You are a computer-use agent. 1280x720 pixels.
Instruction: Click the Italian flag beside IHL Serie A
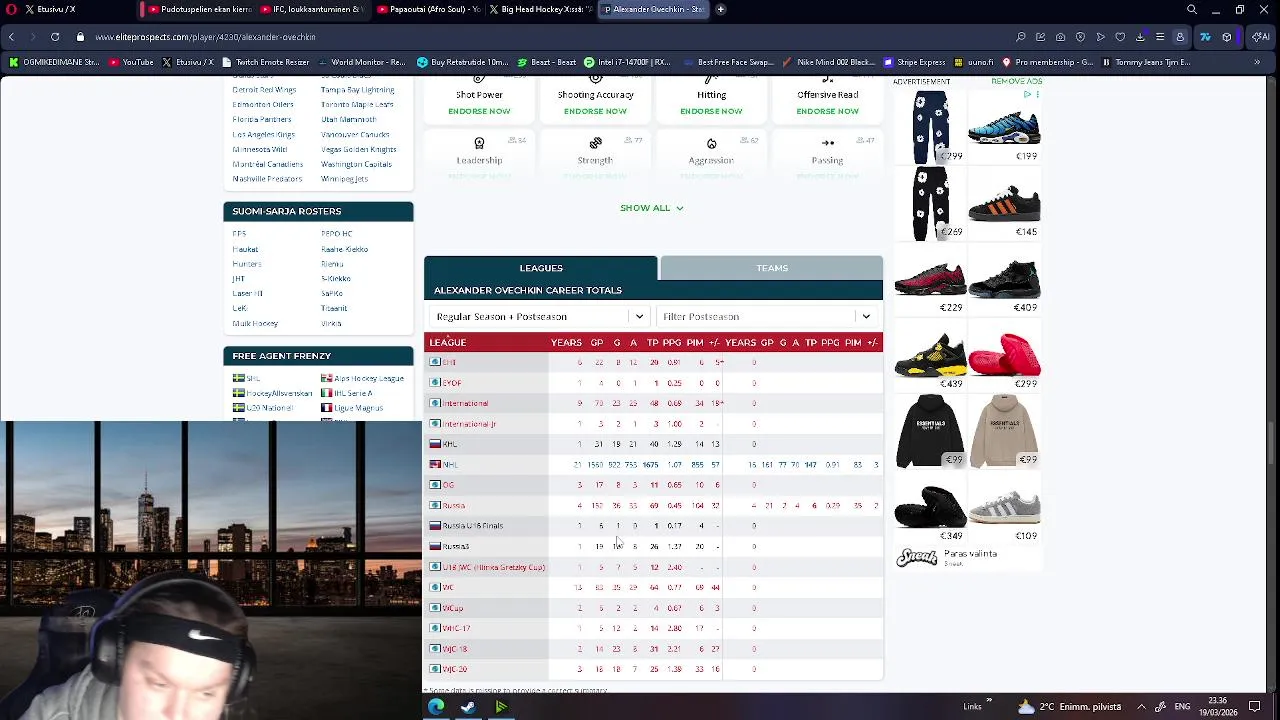click(326, 393)
